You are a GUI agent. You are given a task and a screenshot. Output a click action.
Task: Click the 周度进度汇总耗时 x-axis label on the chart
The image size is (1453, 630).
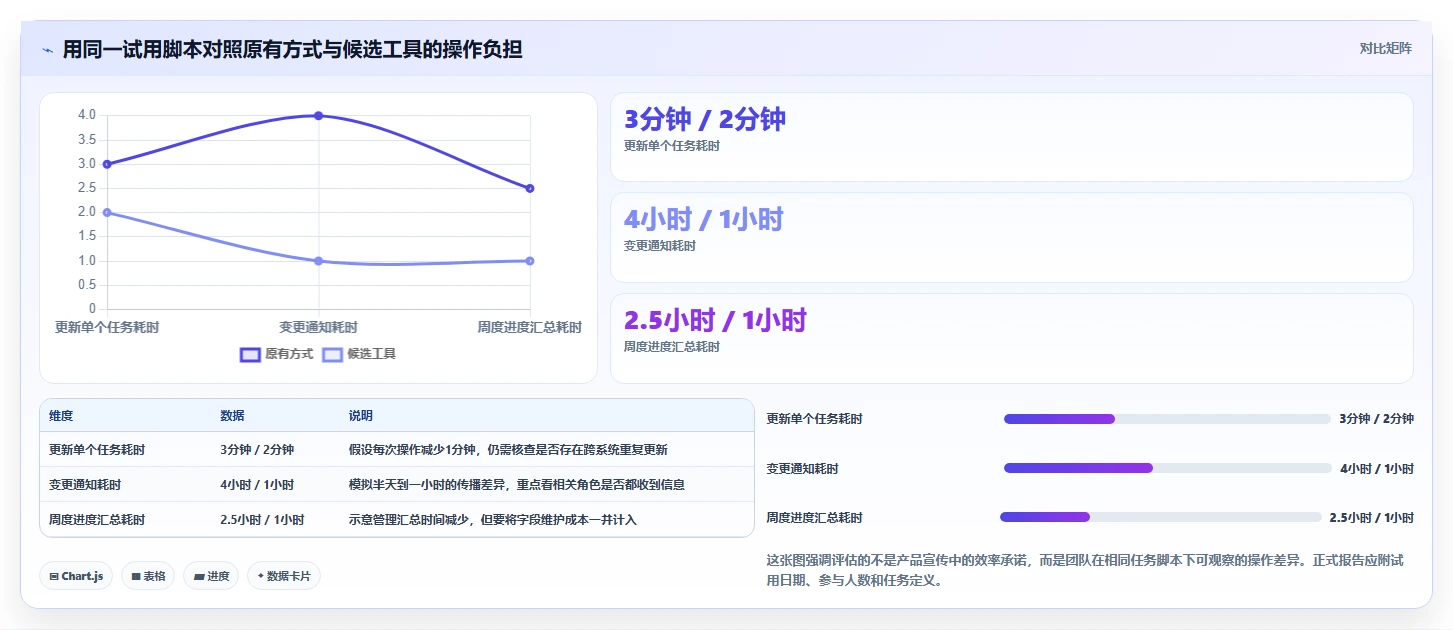(x=529, y=327)
